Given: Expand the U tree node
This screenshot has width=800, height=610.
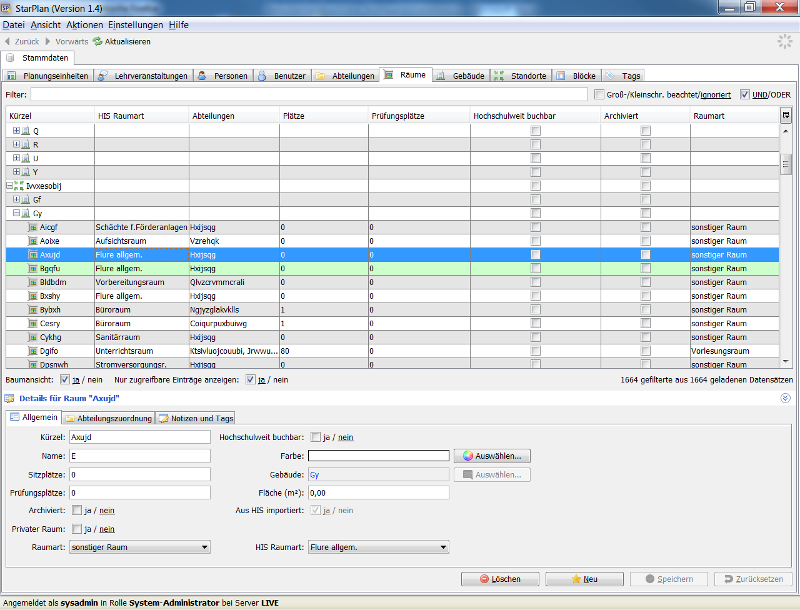Looking at the screenshot, I should tap(16, 158).
